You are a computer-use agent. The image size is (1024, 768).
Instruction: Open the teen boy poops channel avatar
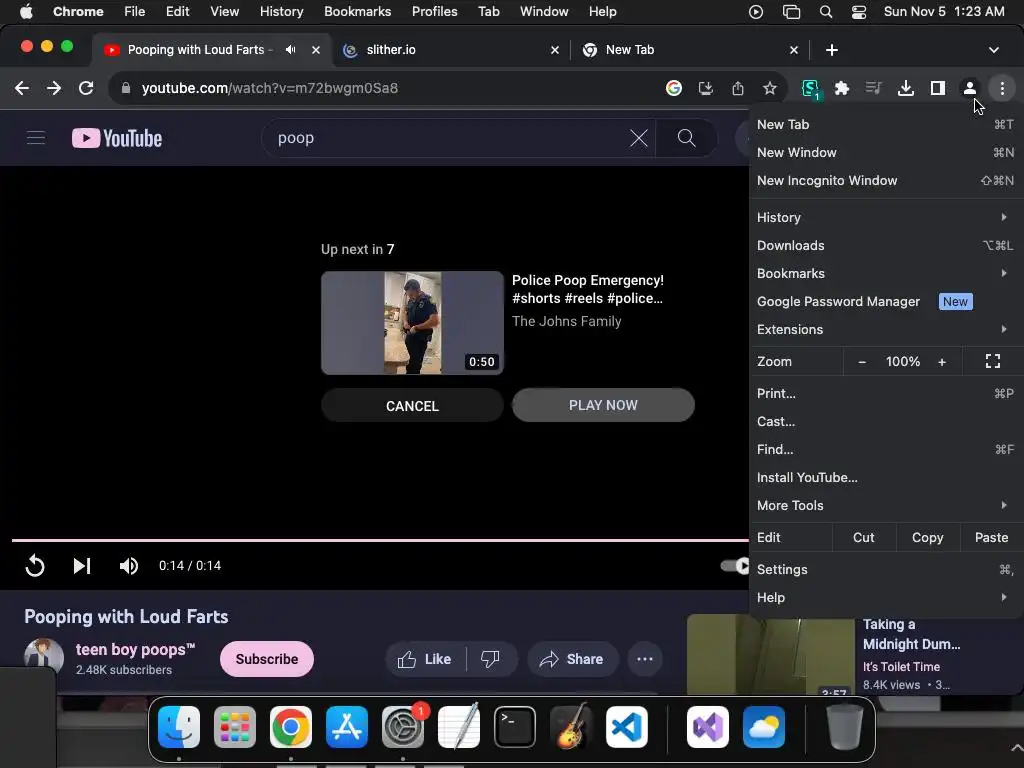pos(44,658)
